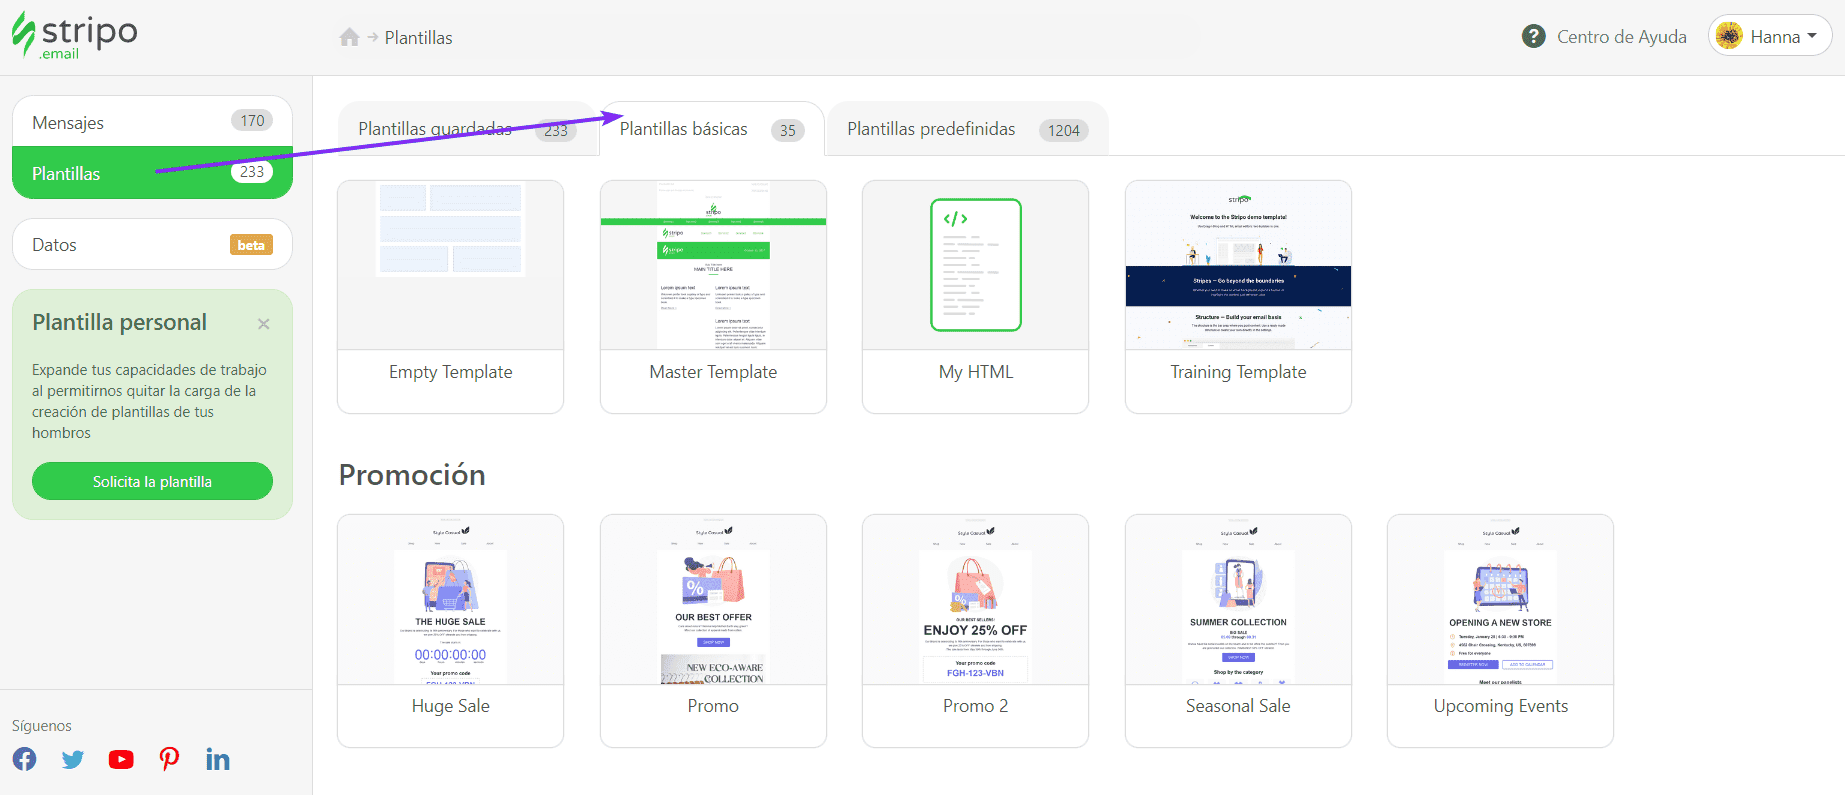Close the Plantilla personal banner
This screenshot has width=1845, height=795.
pyautogui.click(x=263, y=324)
